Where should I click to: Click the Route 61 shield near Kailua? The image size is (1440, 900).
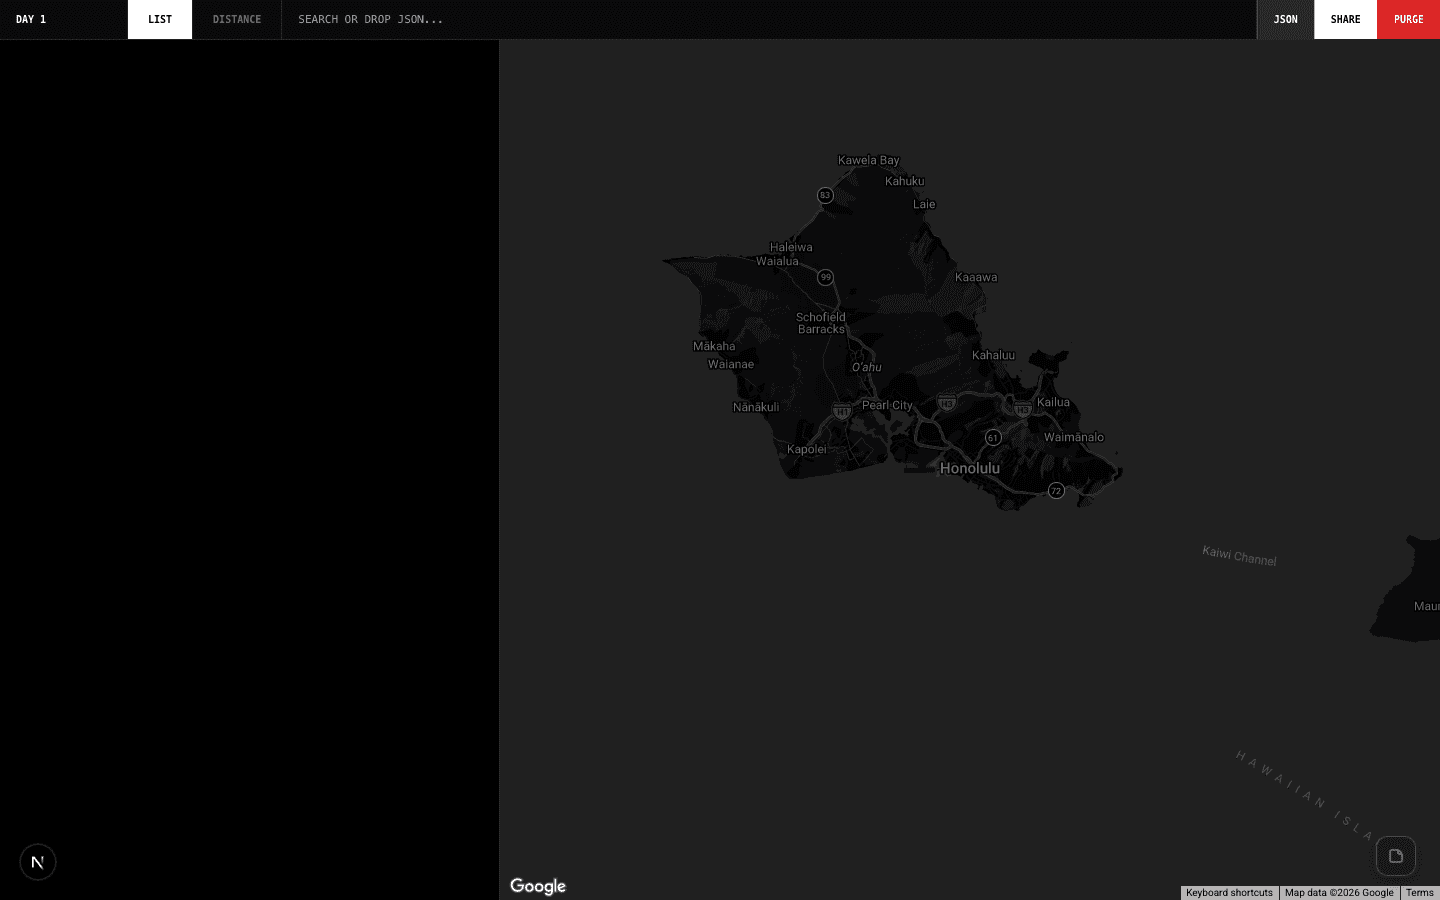(x=993, y=437)
